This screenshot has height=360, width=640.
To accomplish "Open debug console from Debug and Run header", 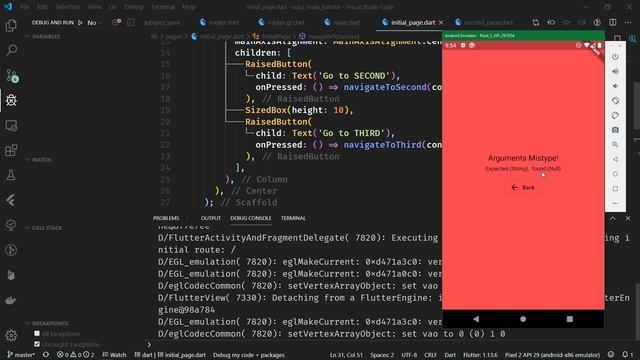I will tap(131, 22).
